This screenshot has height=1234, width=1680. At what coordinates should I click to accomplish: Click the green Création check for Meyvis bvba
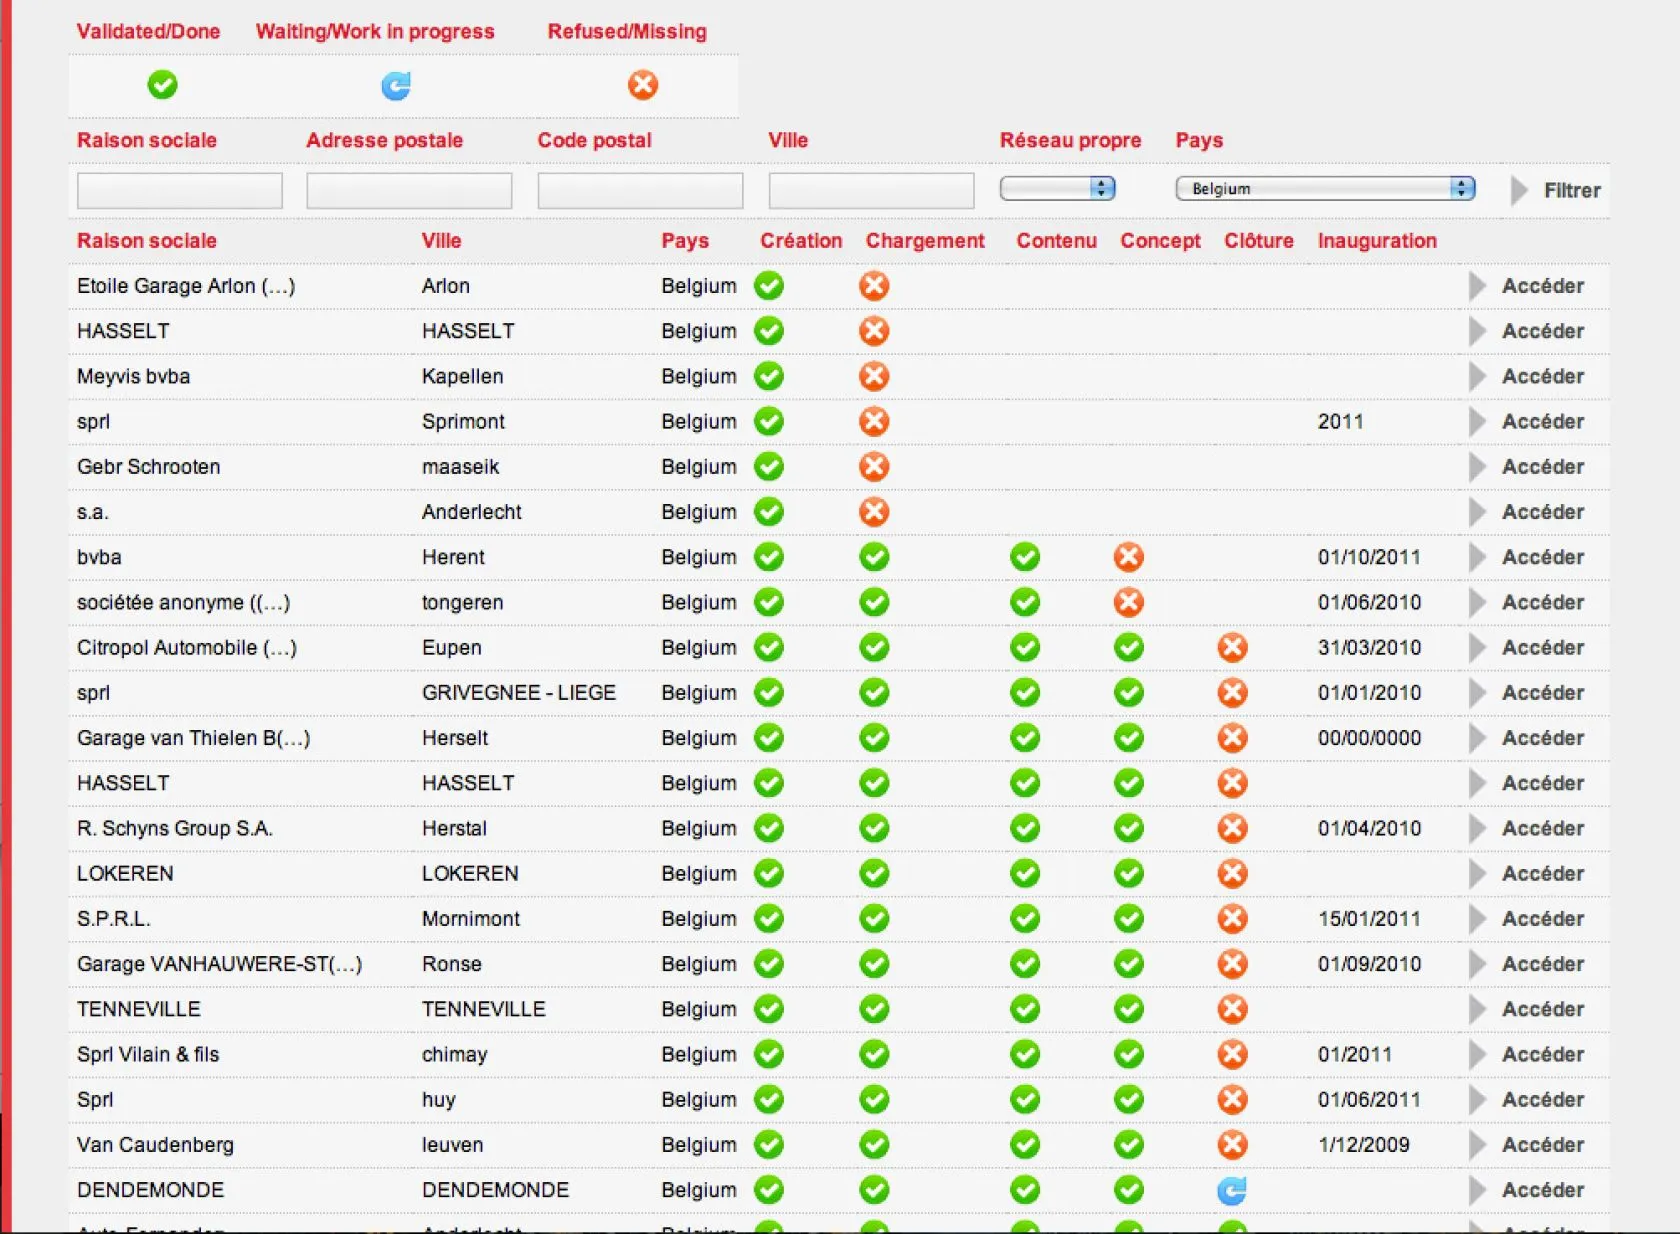769,376
